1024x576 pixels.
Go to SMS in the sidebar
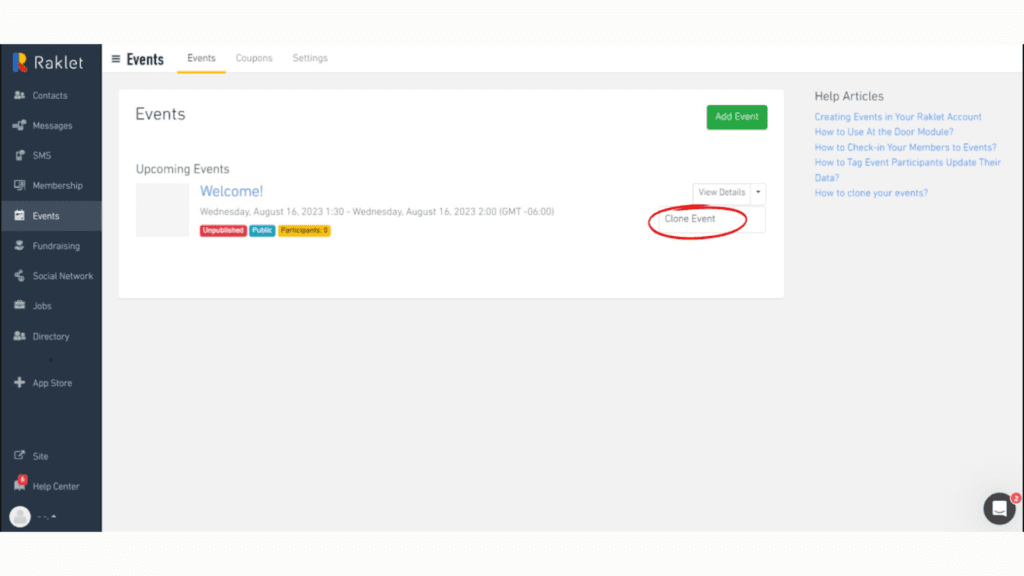42,155
